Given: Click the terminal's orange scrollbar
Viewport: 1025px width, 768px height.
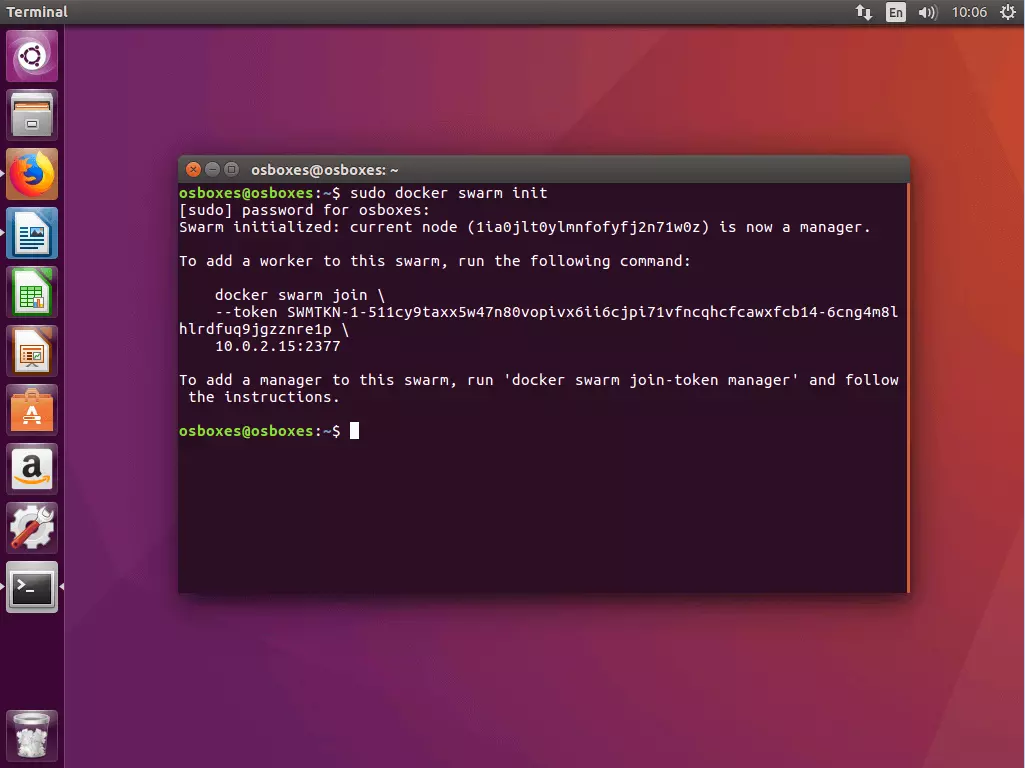Looking at the screenshot, I should point(908,388).
